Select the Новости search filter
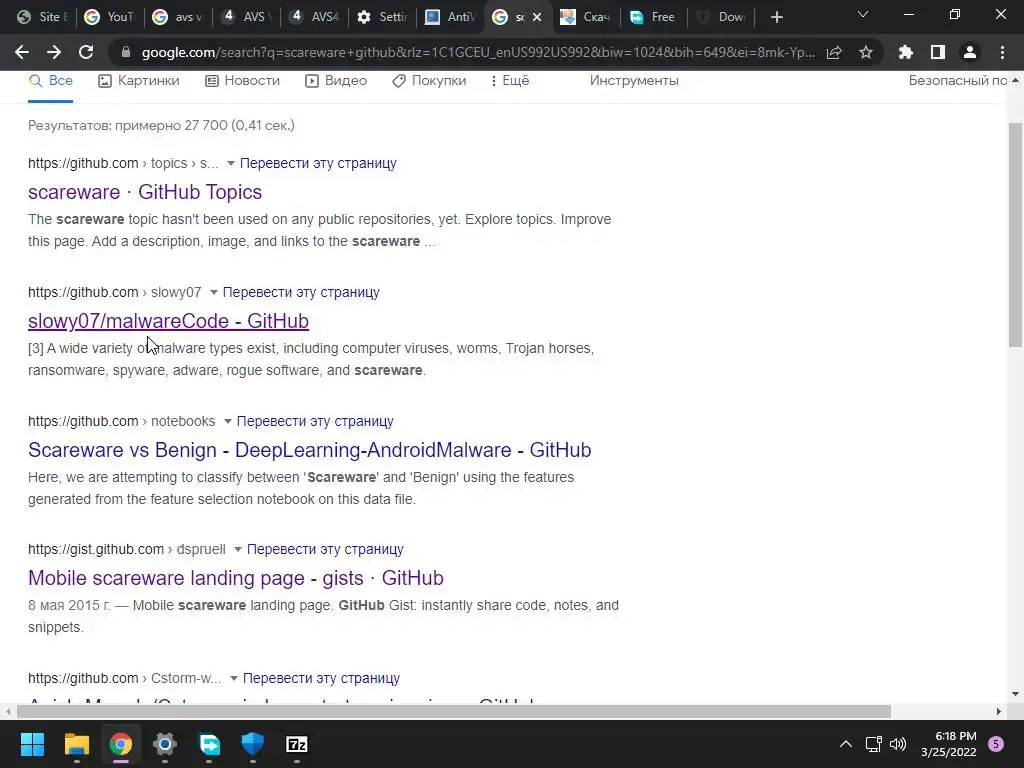 242,81
